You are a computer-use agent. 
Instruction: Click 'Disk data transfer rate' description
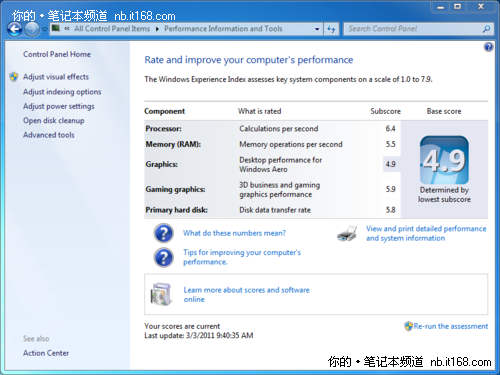(275, 210)
